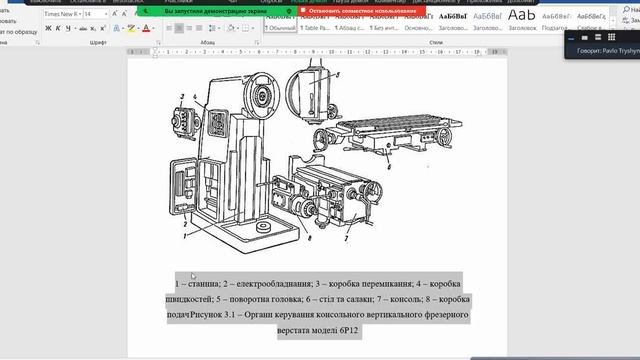Select the bold Заголово... heading style
Viewport: 640px width, 360px height.
pyautogui.click(x=453, y=22)
